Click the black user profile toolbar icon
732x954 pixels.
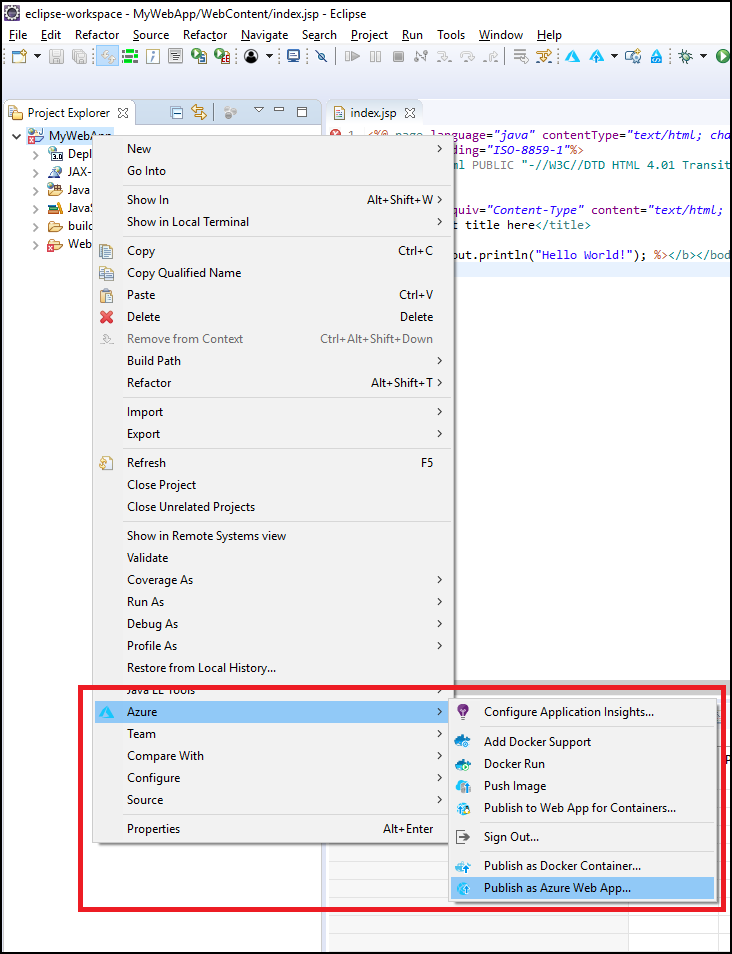pos(251,57)
